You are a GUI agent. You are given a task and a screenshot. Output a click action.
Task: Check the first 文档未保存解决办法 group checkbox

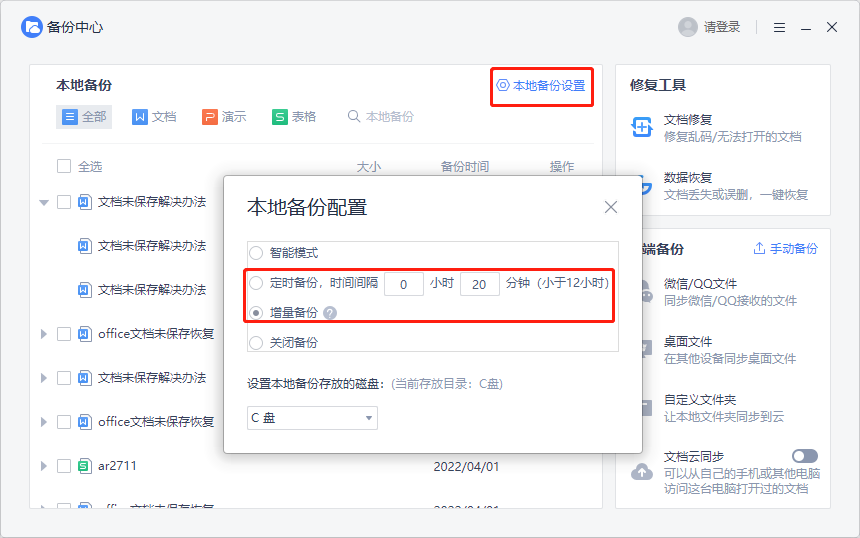point(64,202)
